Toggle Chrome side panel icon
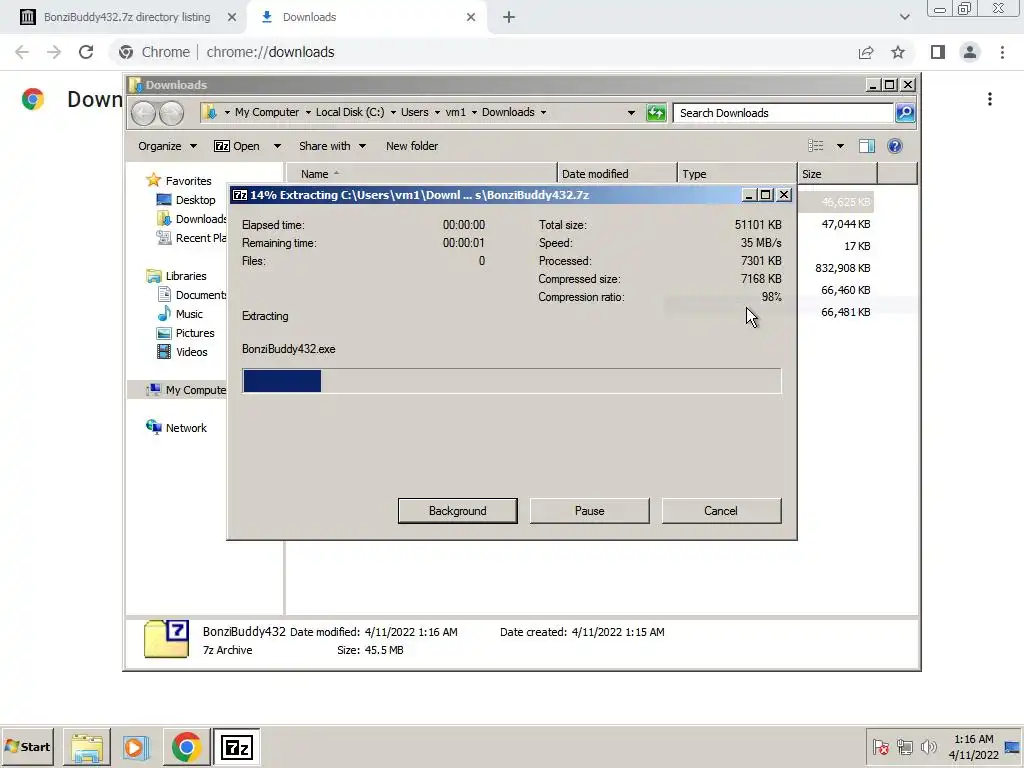Viewport: 1024px width, 768px height. tap(938, 52)
